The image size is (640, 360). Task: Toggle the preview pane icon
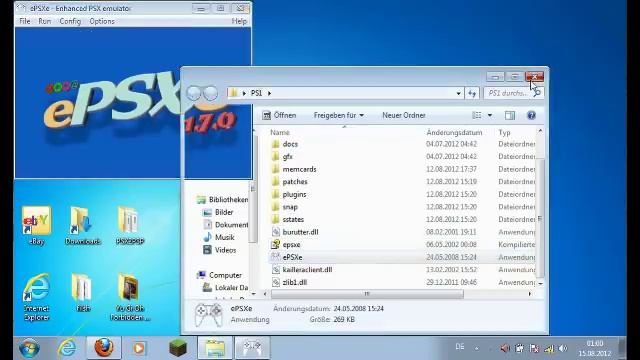click(510, 116)
